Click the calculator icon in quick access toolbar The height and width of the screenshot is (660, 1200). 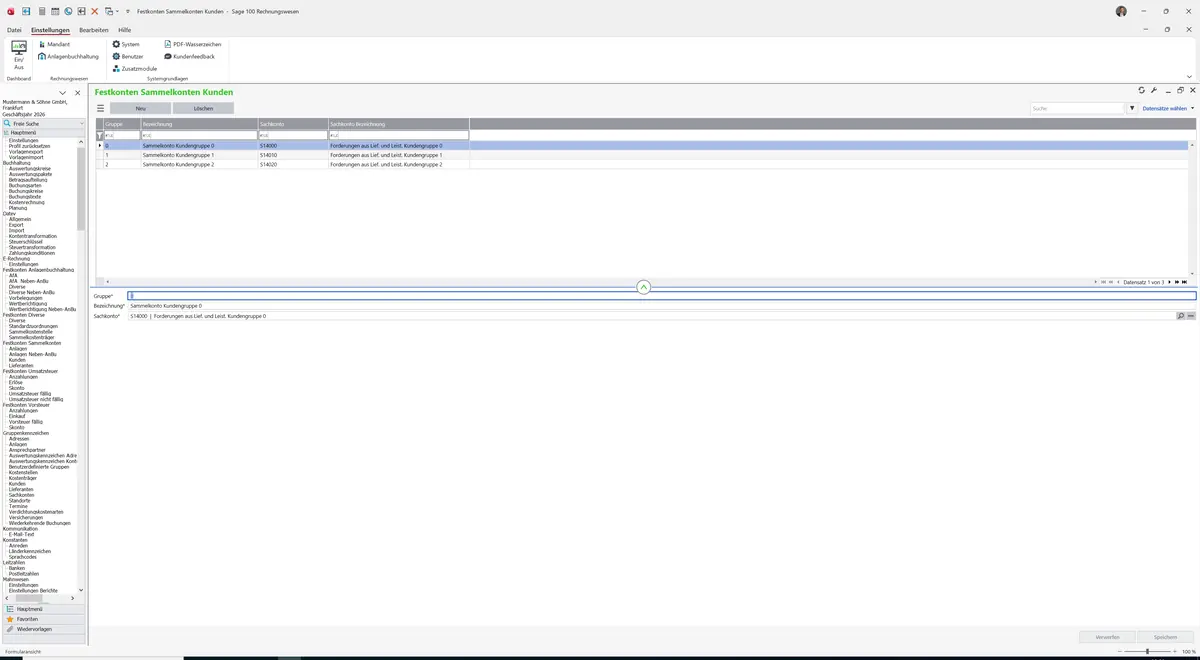[41, 11]
